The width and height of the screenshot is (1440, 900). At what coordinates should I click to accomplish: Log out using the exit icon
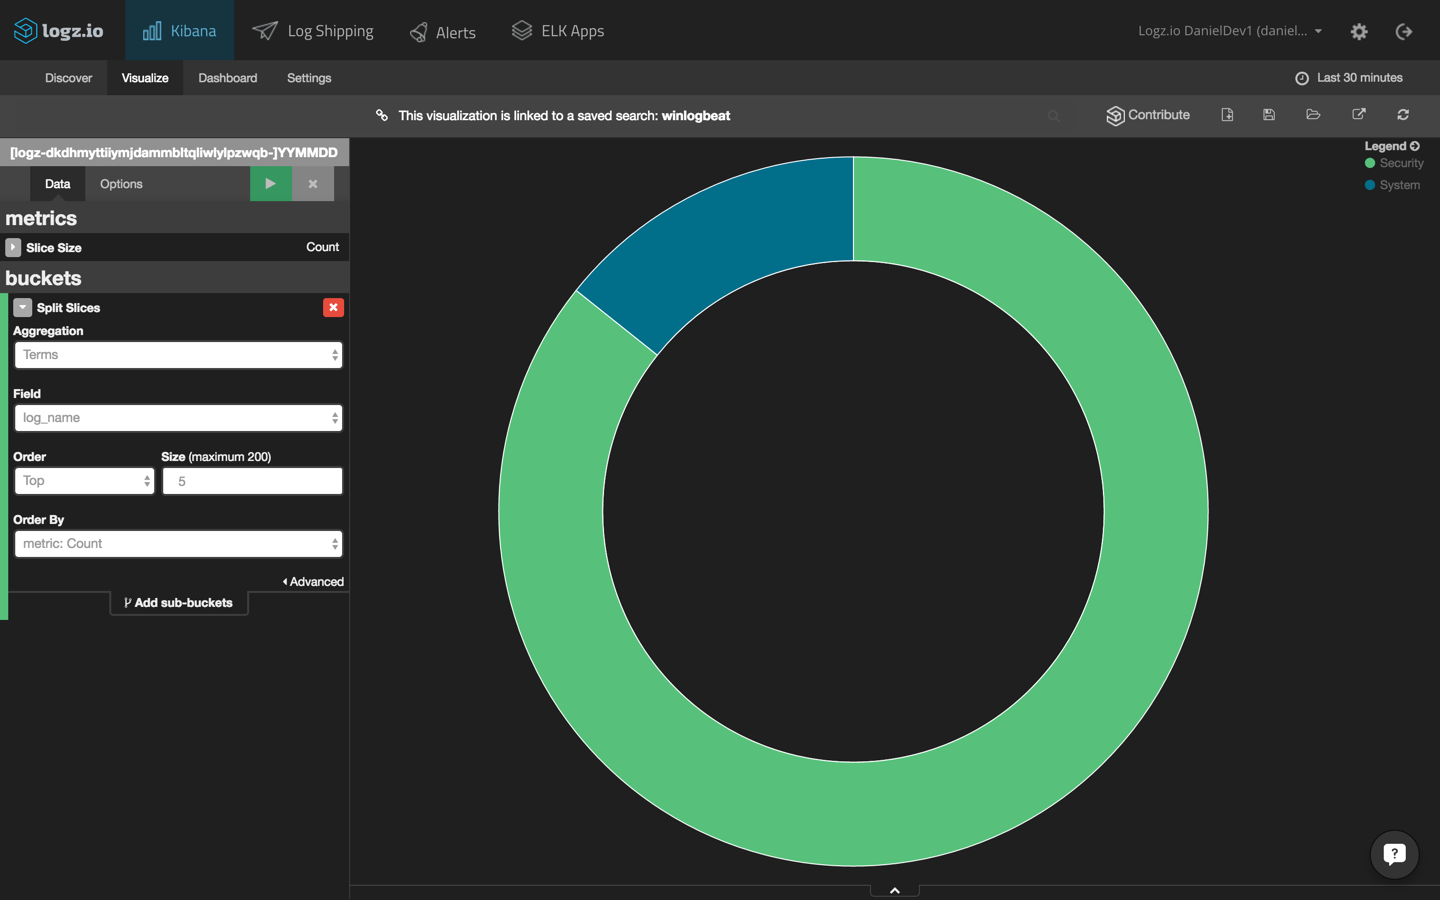[1404, 31]
